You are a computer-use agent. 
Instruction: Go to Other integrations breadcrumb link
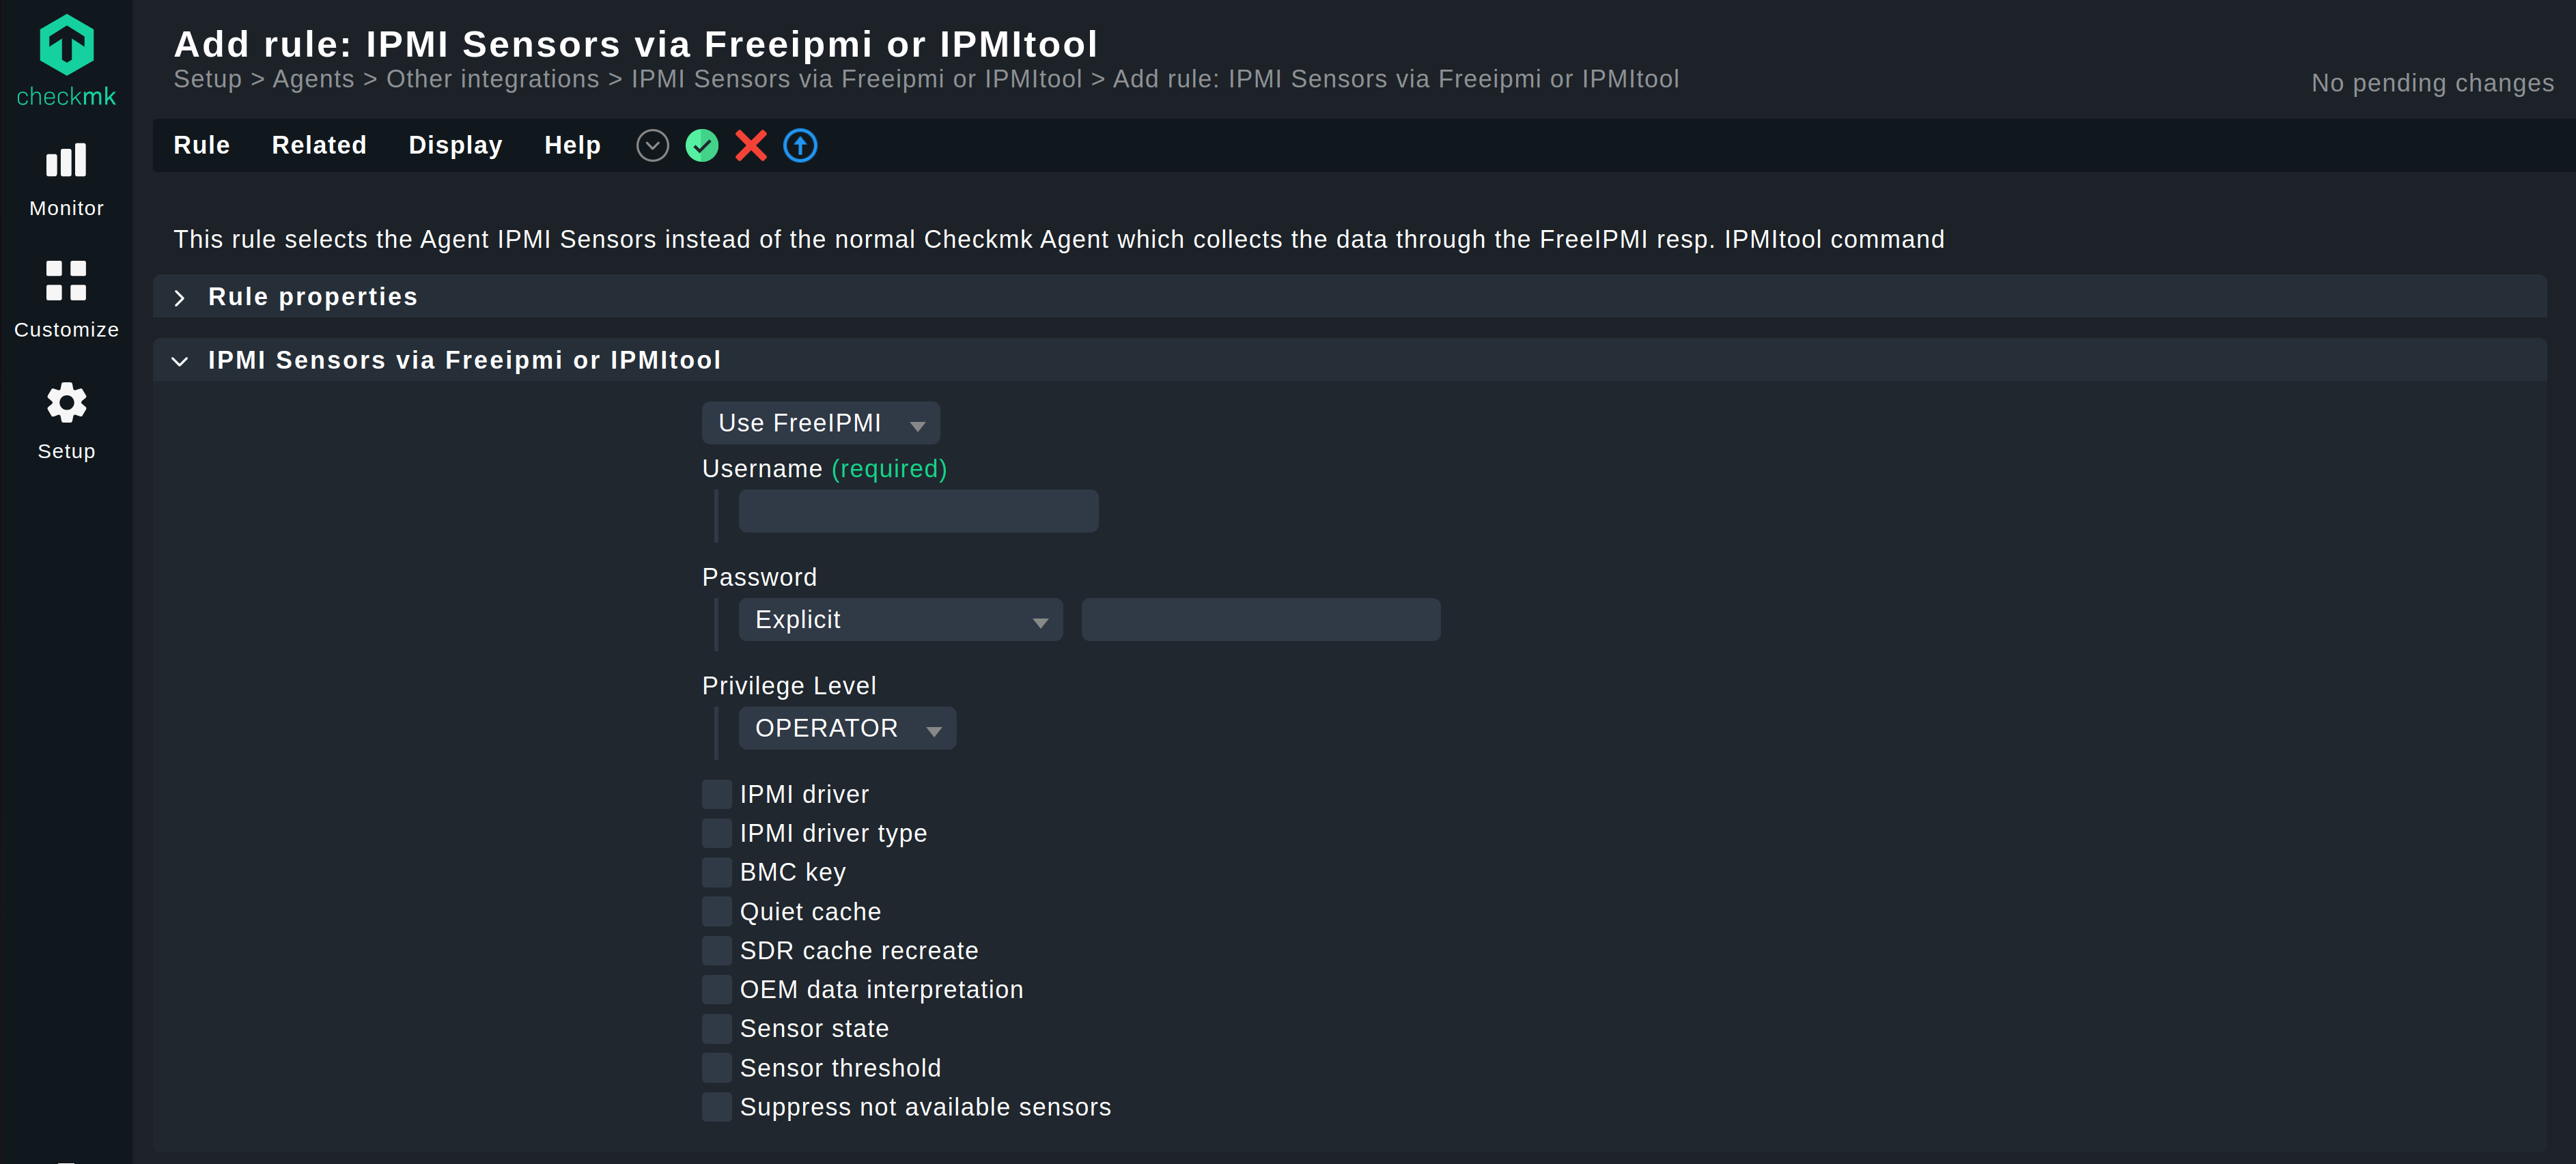click(492, 80)
